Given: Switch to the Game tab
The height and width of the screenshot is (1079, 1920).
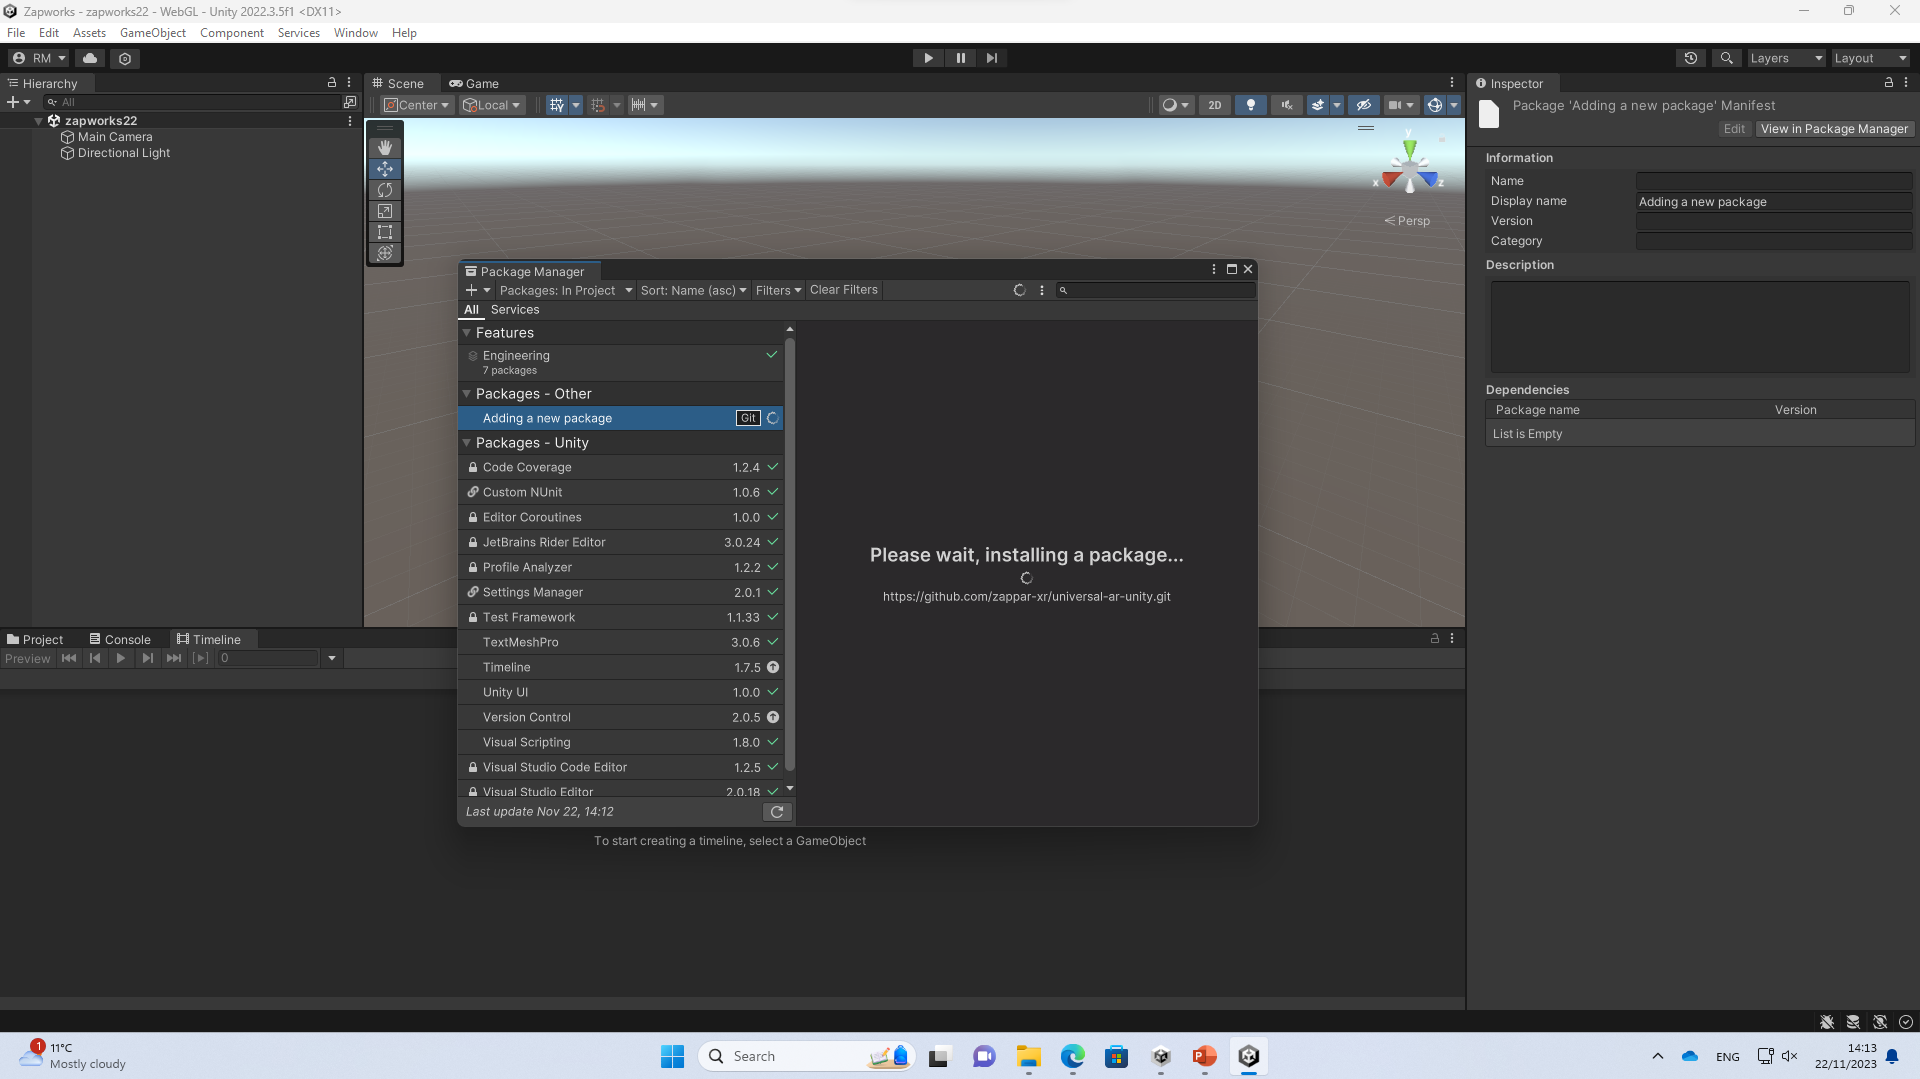Looking at the screenshot, I should tap(474, 83).
